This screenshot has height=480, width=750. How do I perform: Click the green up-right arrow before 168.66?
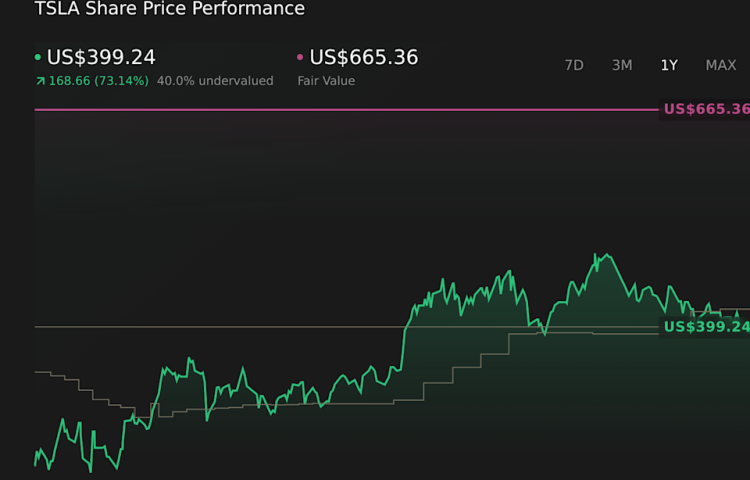(x=40, y=81)
